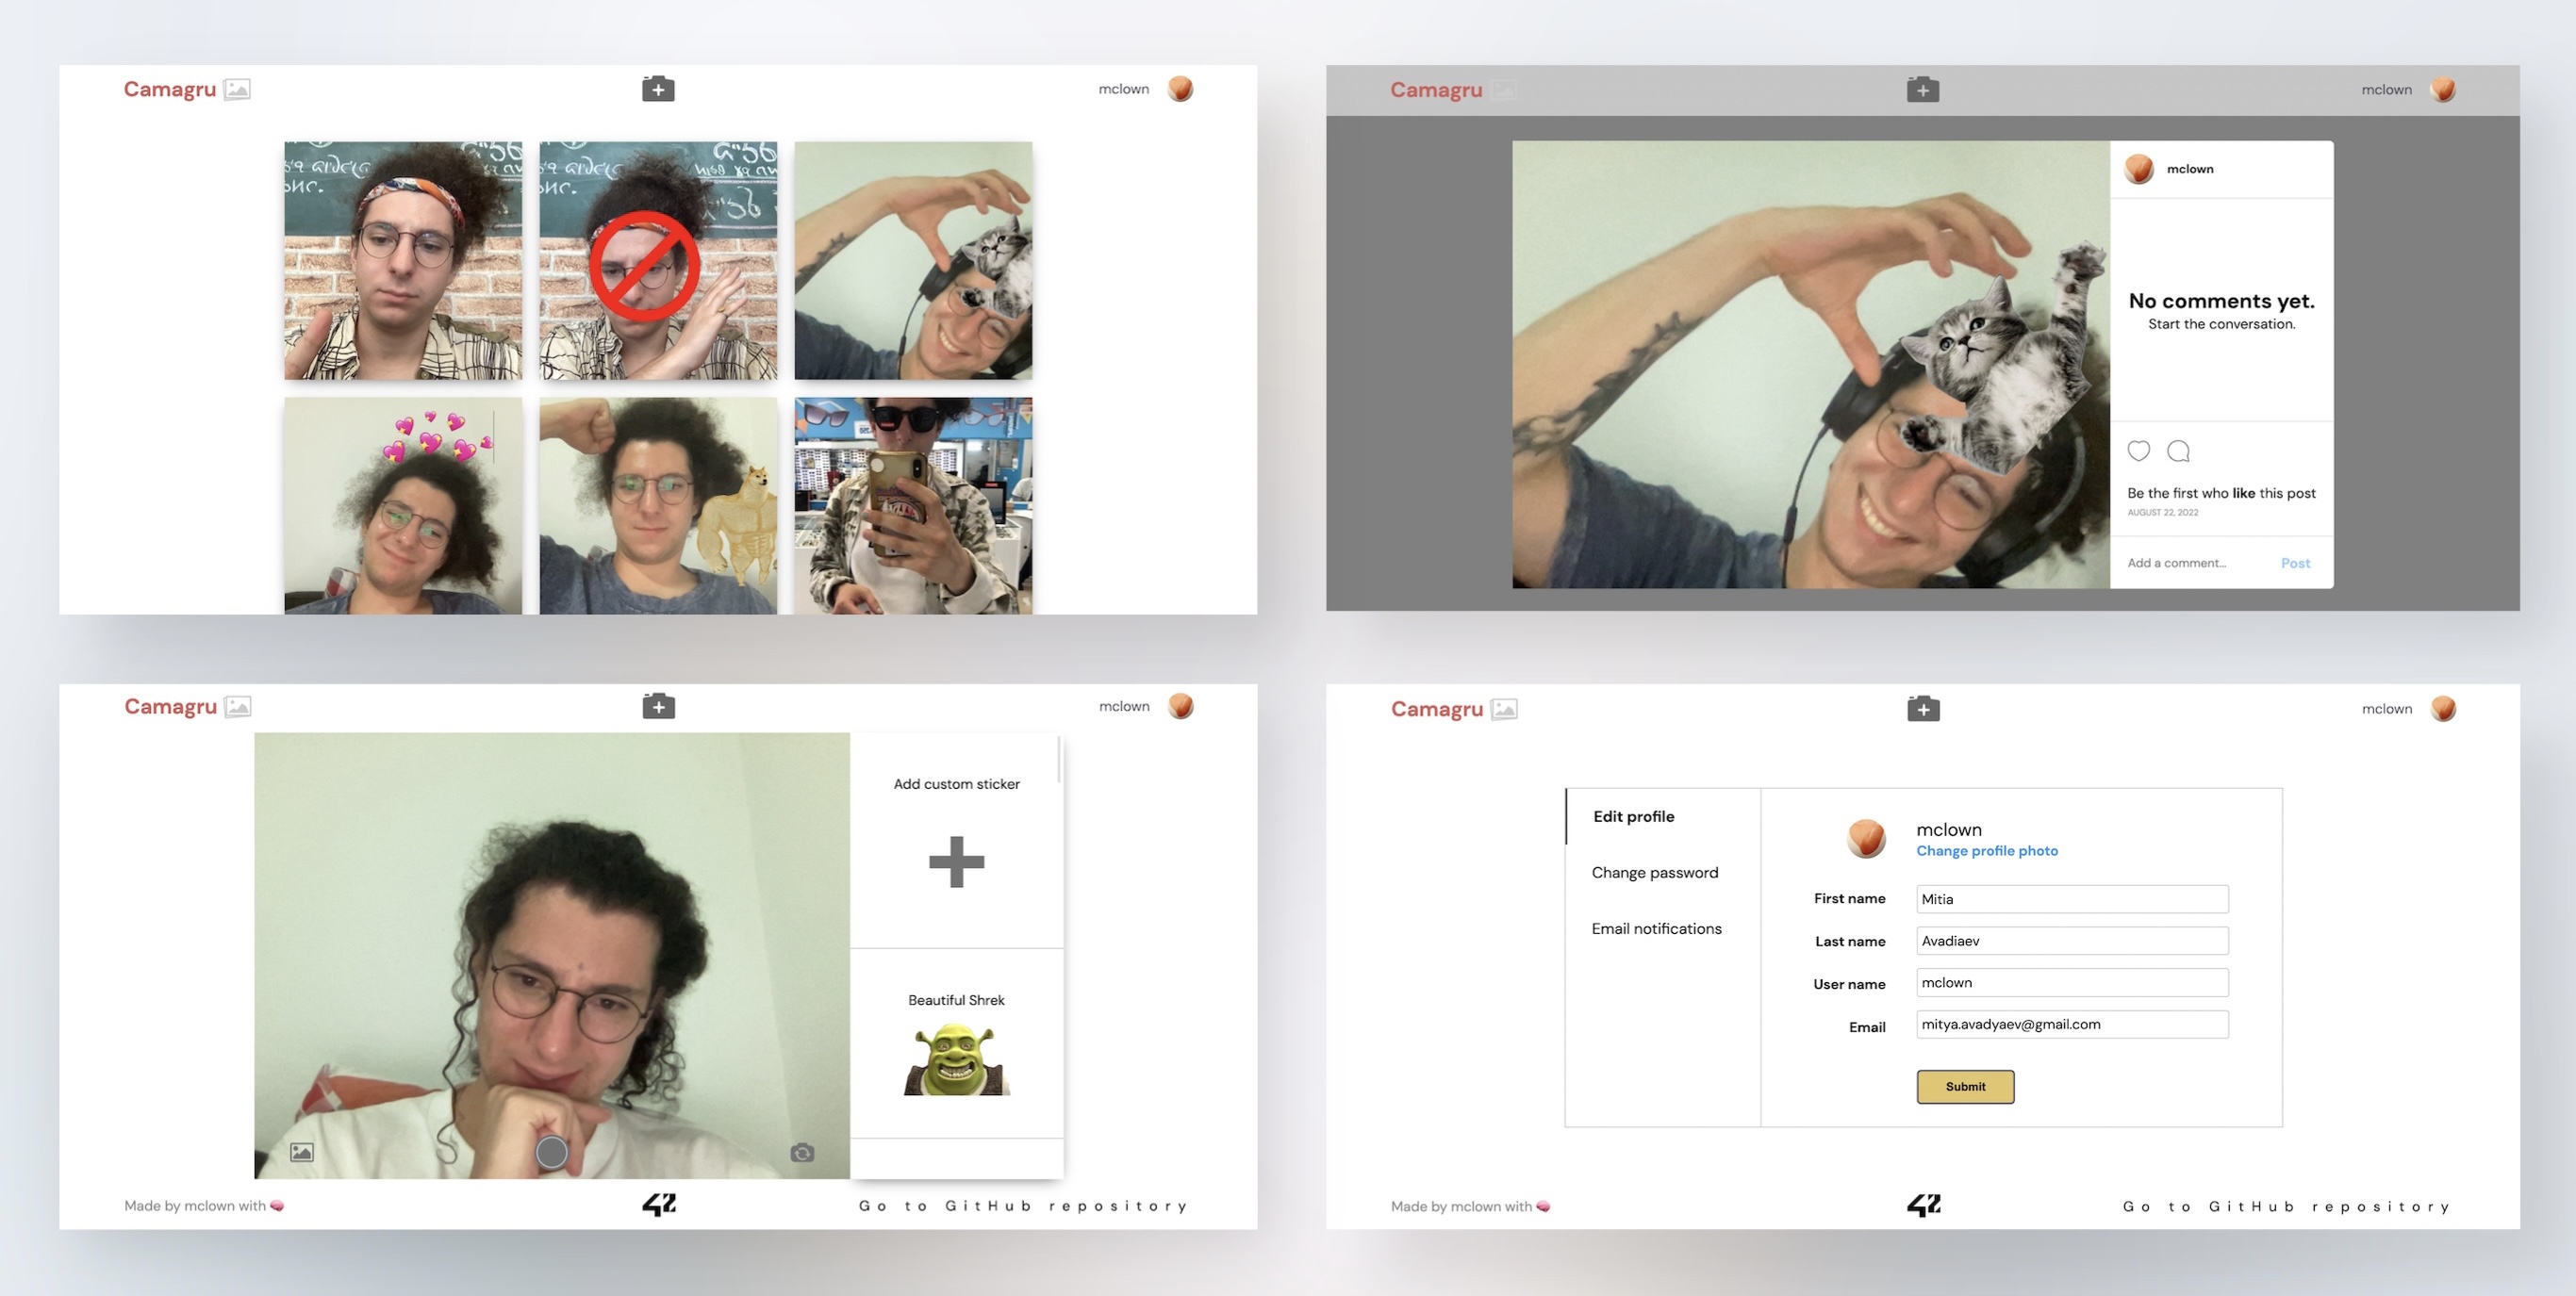Select the Email notifications tab

[x=1656, y=928]
